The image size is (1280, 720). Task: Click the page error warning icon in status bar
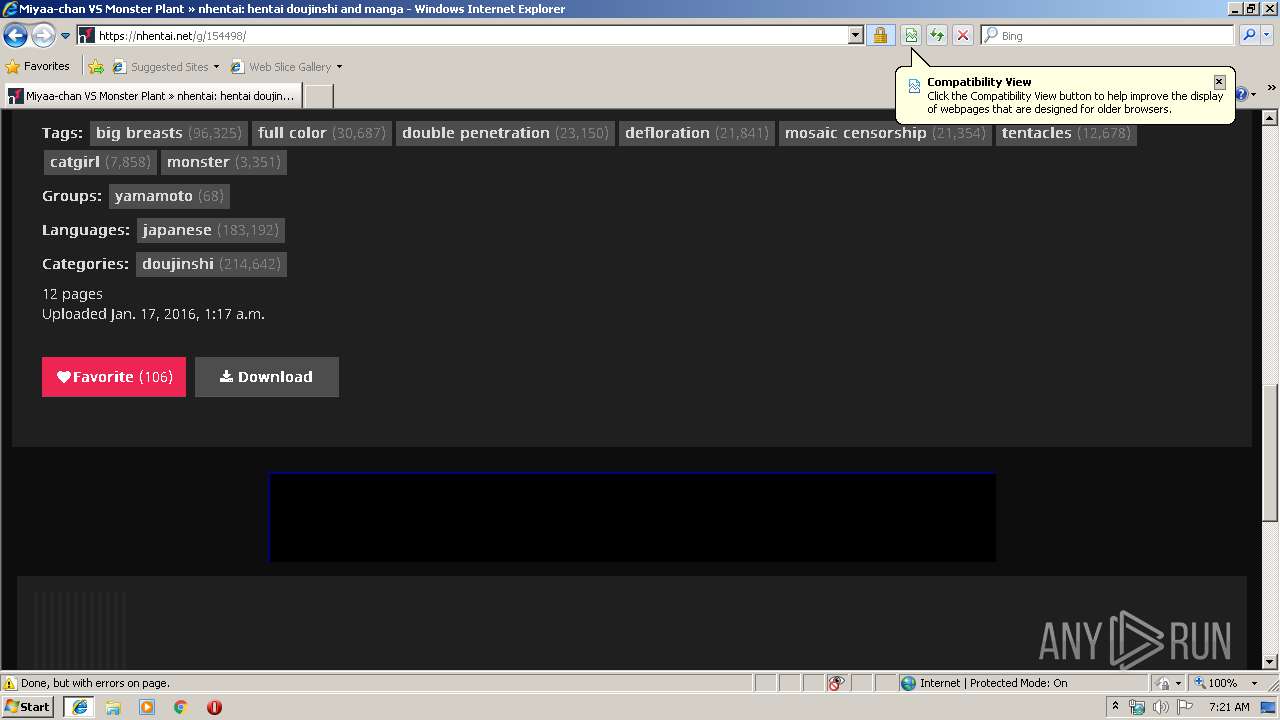(10, 684)
